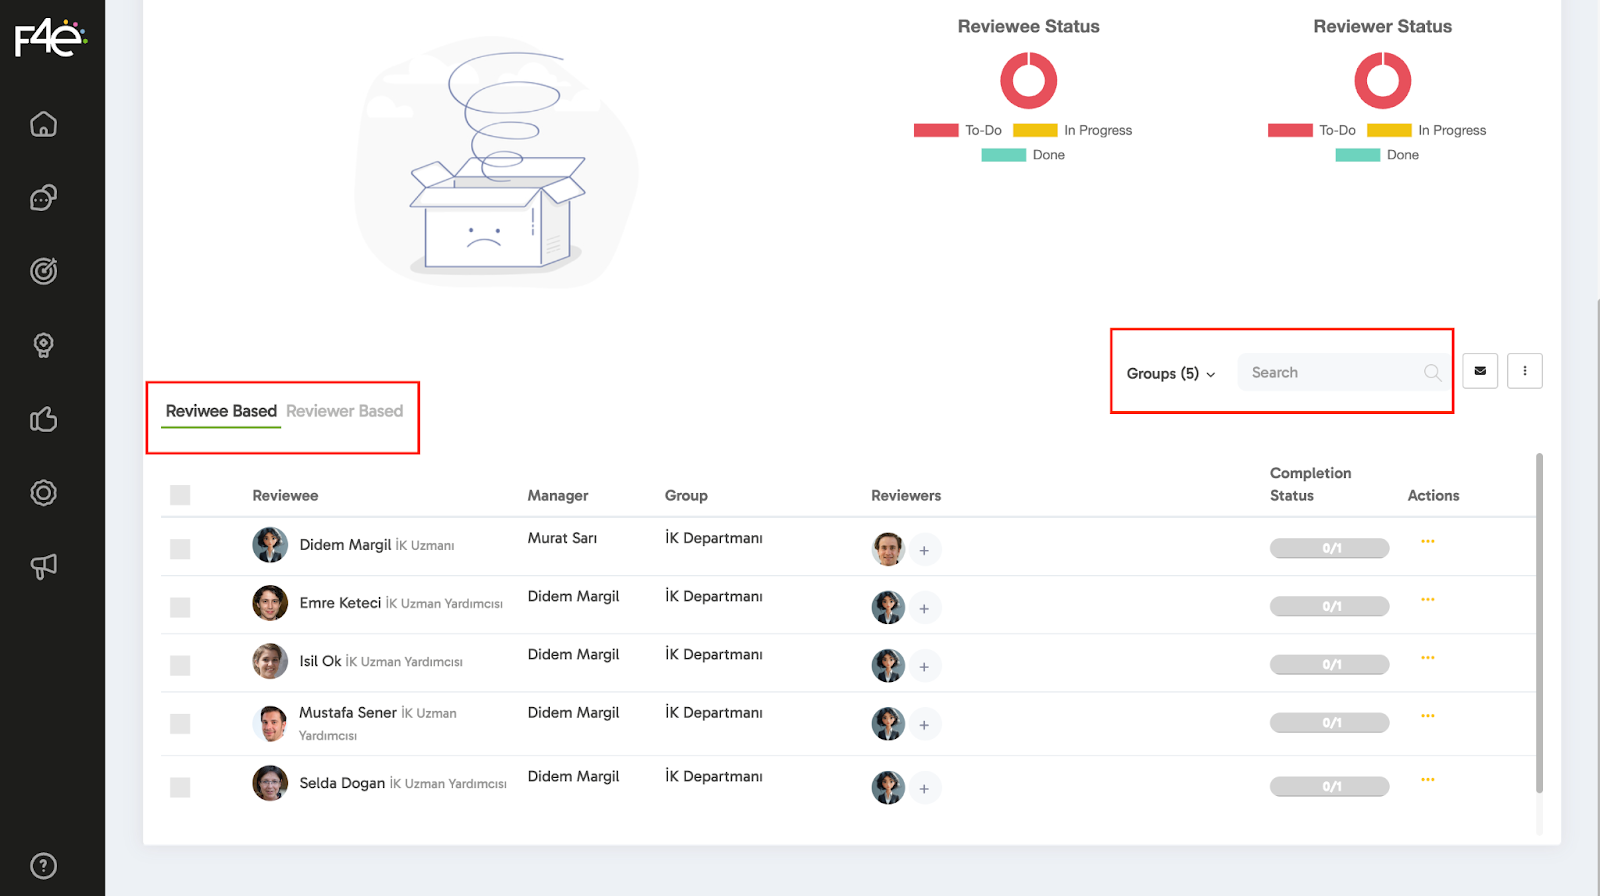The height and width of the screenshot is (896, 1600).
Task: Toggle the select-all header checkbox
Action: [180, 495]
